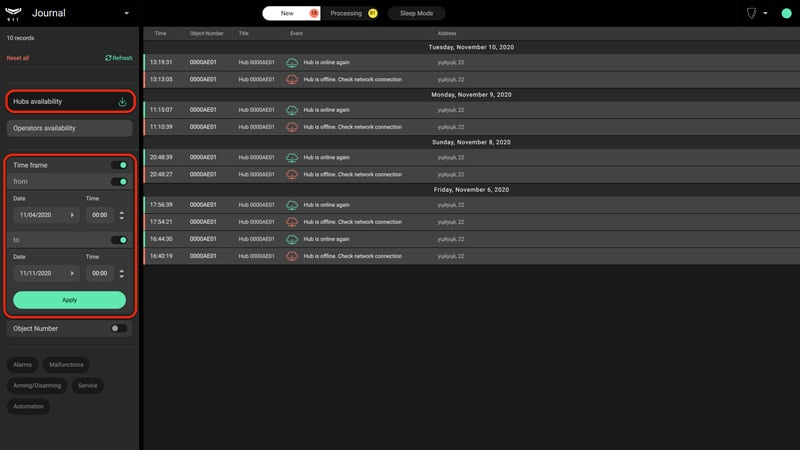
Task: Click the 'to' time field 00:00
Action: pyautogui.click(x=99, y=273)
